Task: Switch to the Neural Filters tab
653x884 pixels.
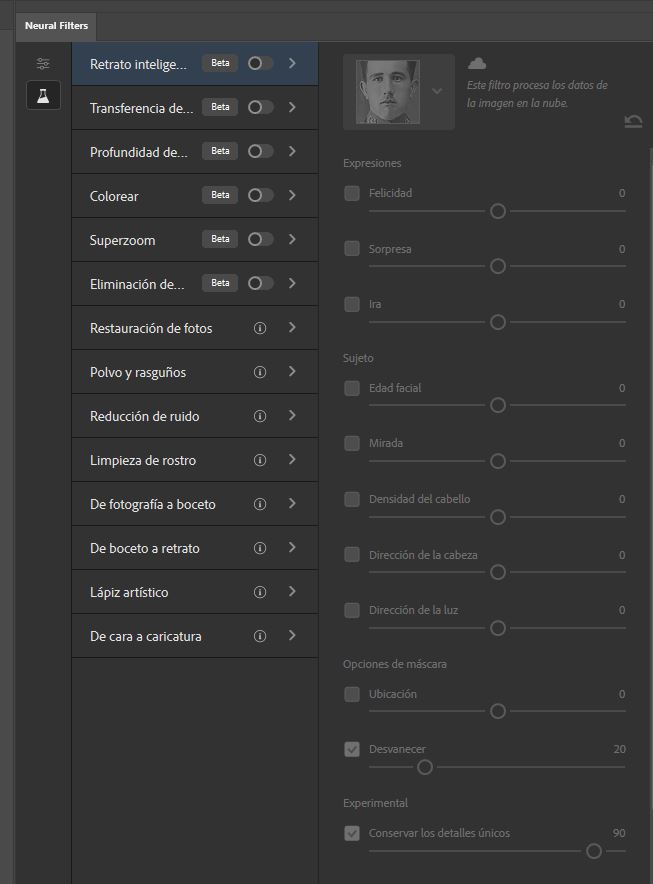Action: click(56, 26)
